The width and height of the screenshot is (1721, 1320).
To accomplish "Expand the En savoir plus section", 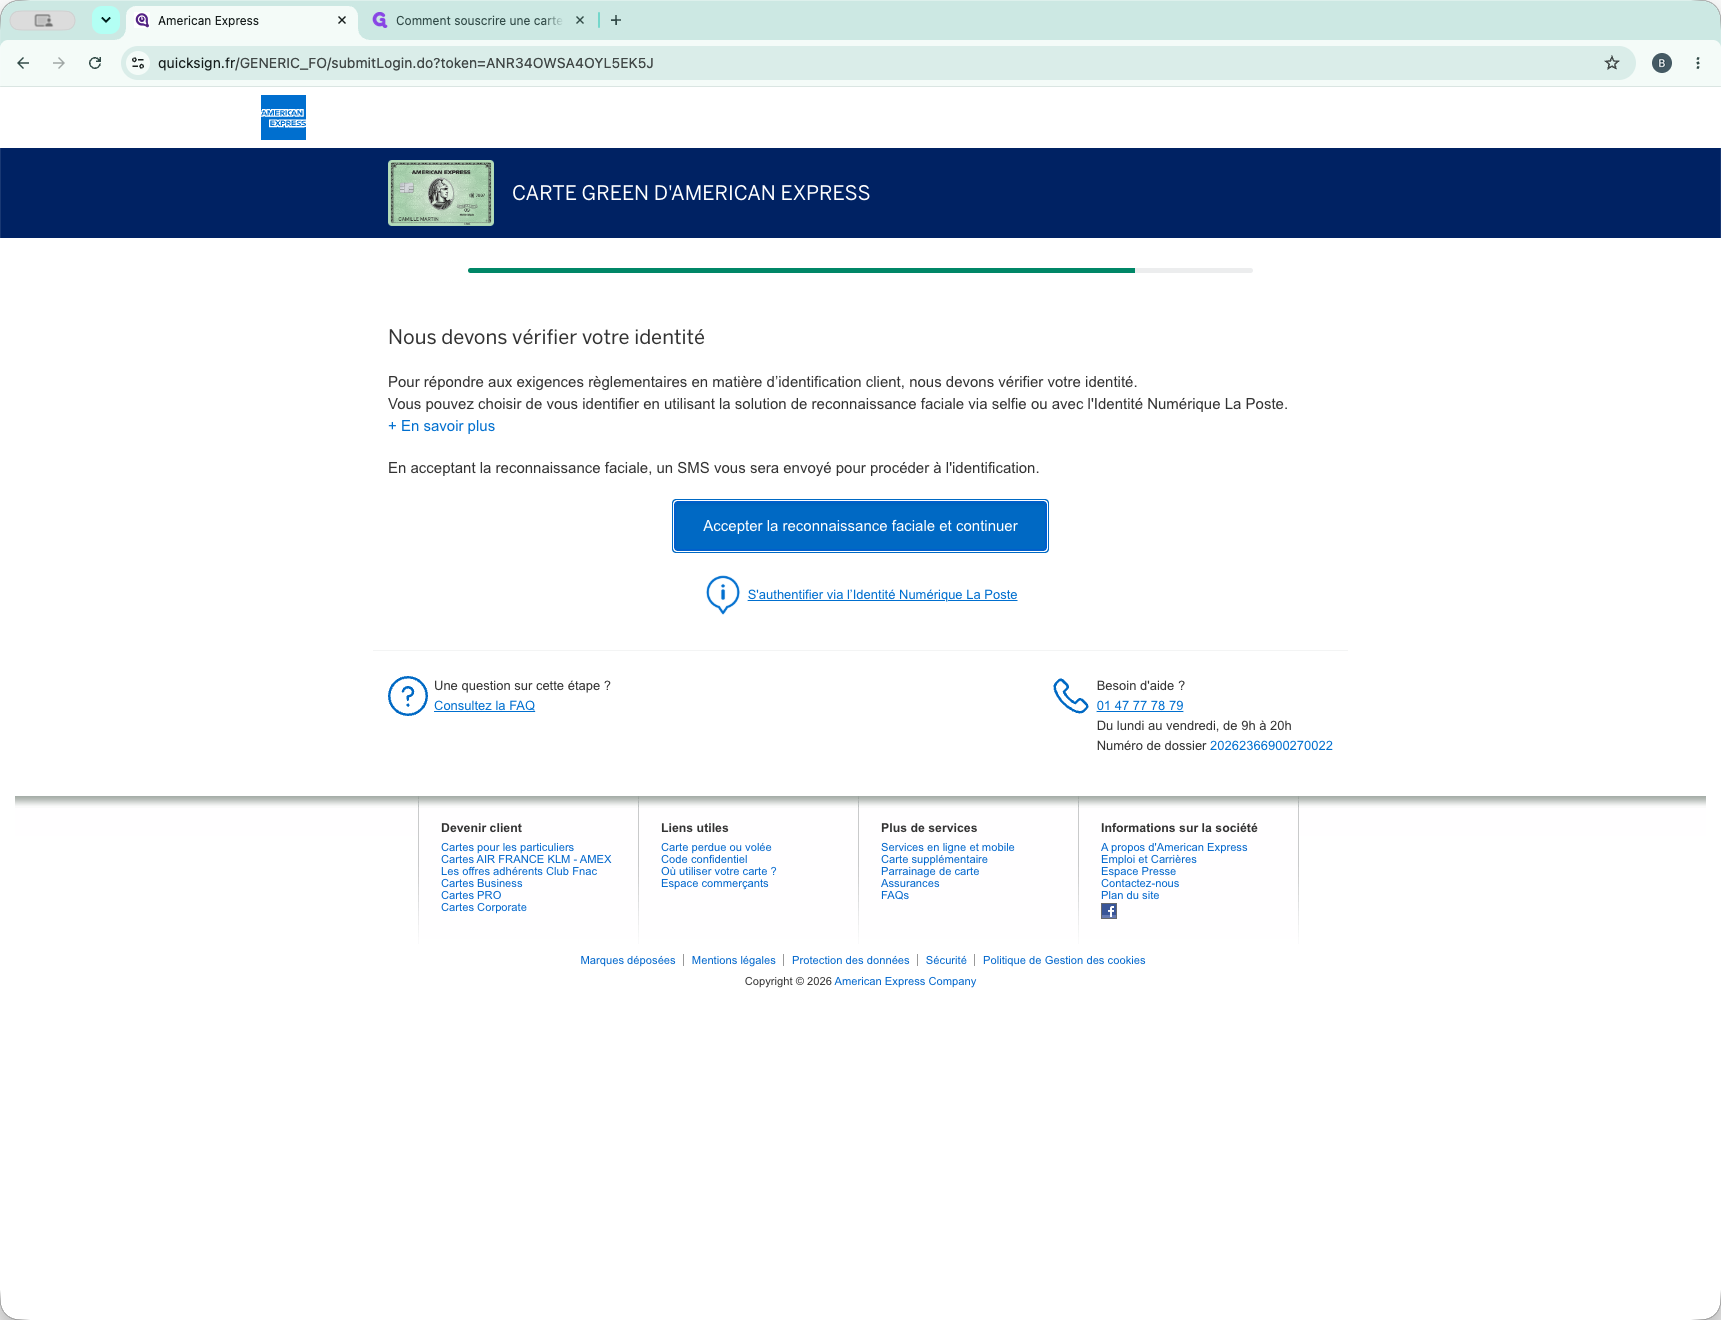I will pyautogui.click(x=441, y=426).
